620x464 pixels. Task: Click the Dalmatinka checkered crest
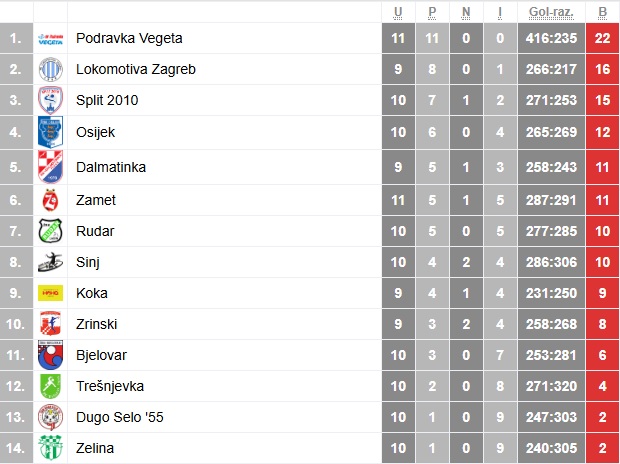(50, 167)
